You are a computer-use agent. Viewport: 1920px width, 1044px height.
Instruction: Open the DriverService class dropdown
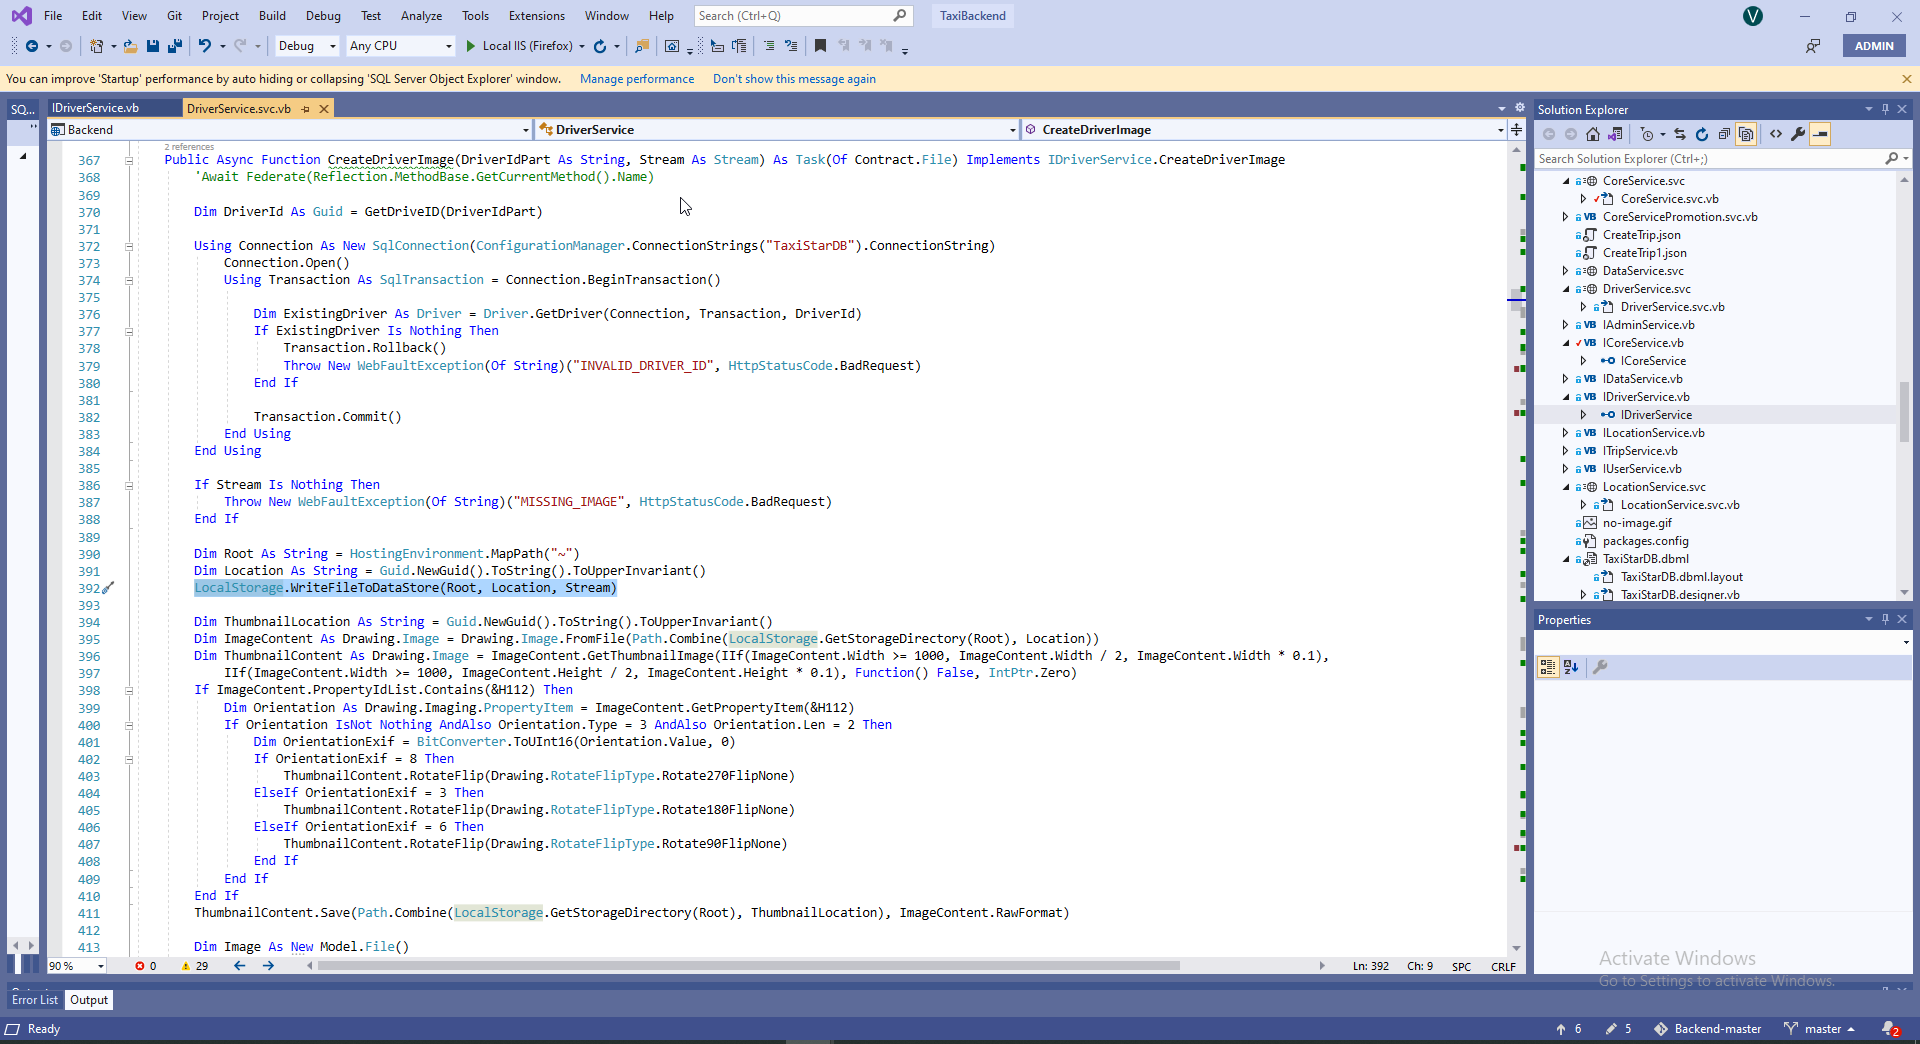[777, 130]
